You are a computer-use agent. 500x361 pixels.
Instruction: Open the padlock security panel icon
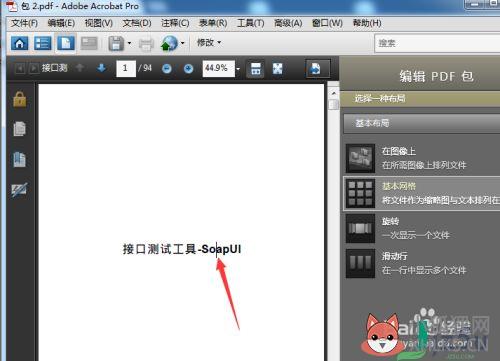20,99
